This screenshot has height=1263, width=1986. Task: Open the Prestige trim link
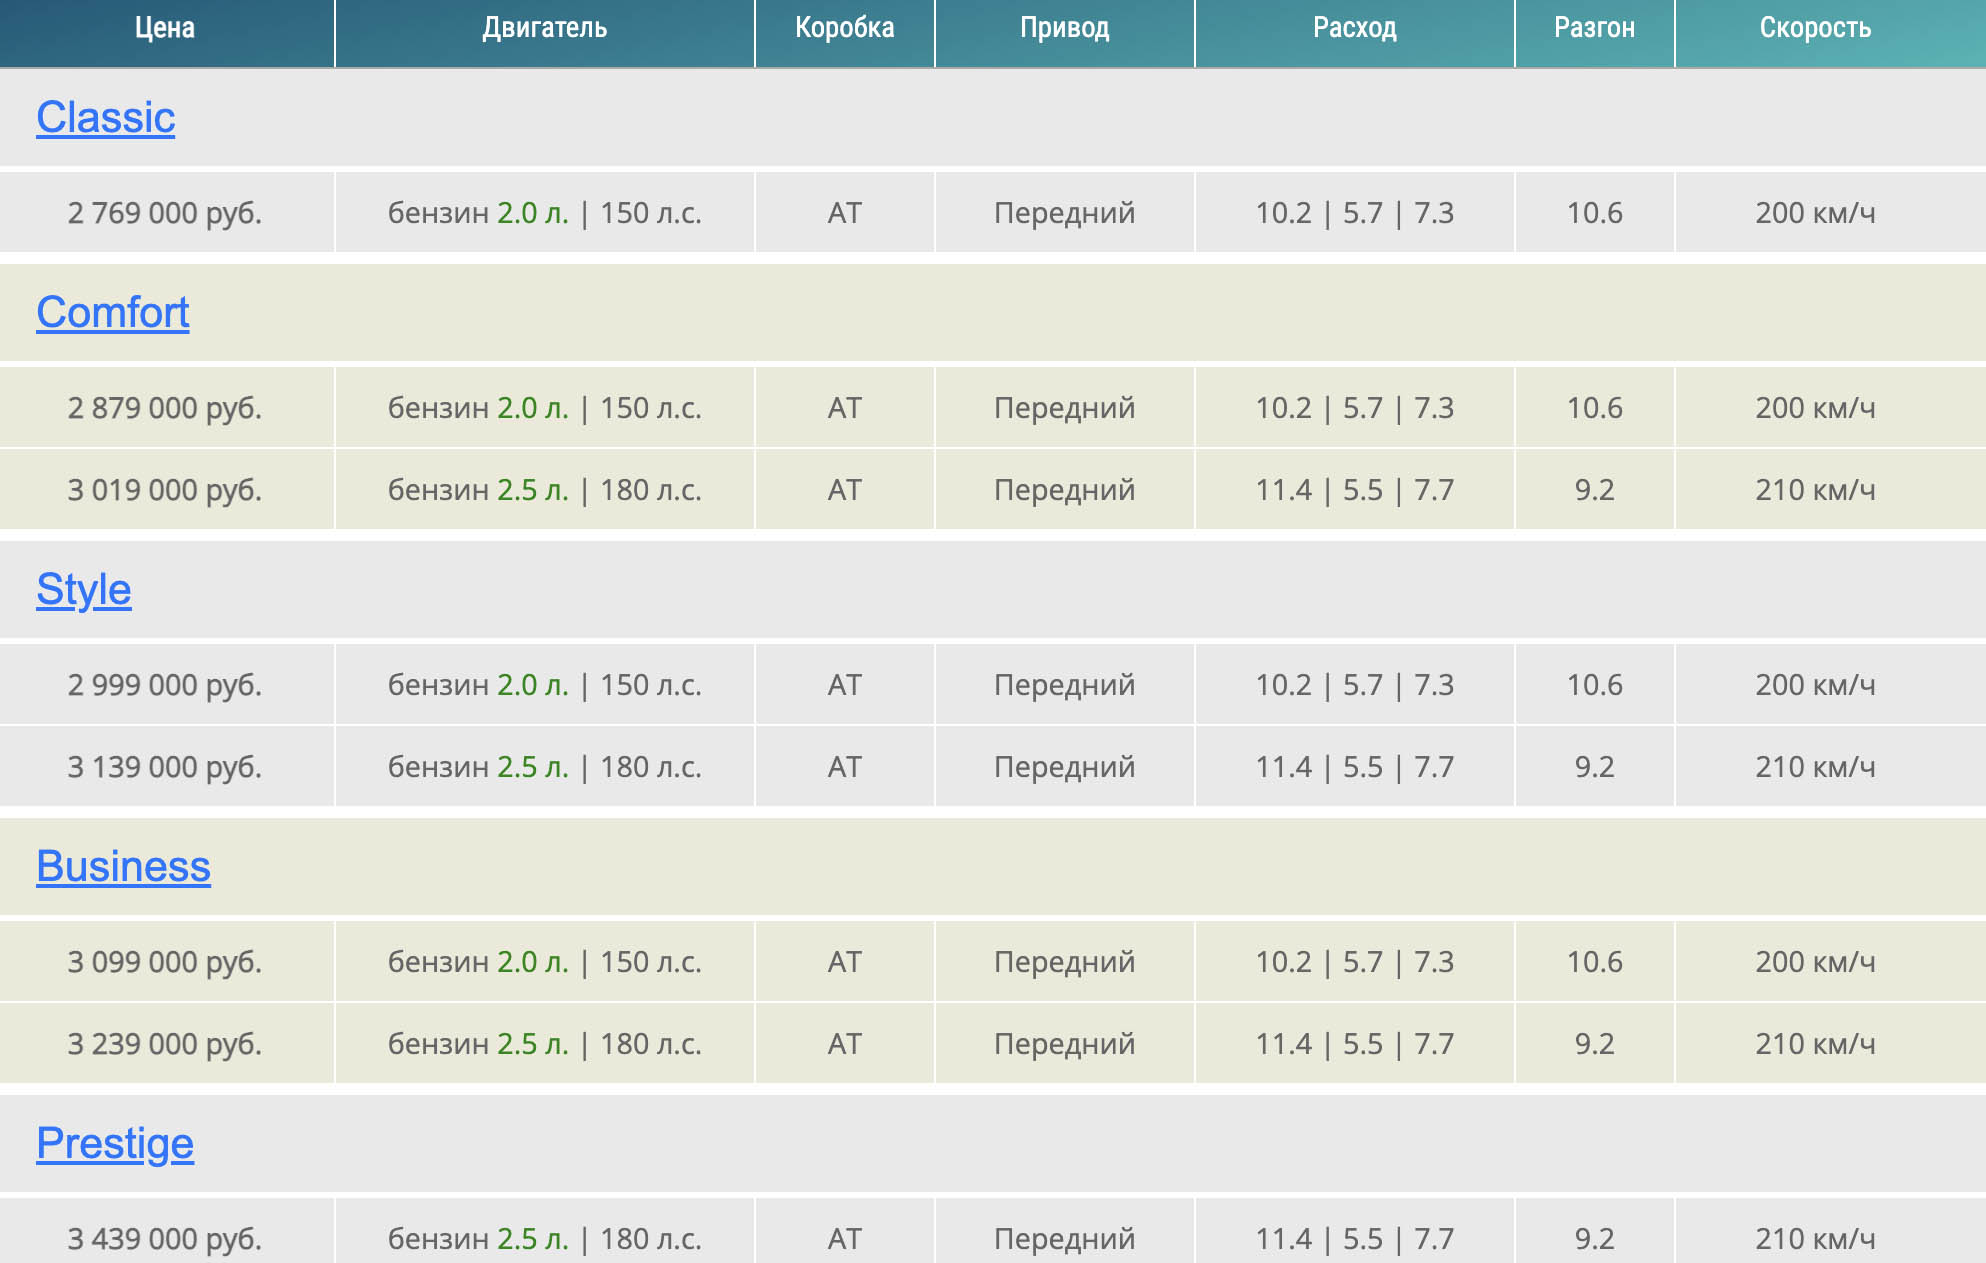coord(115,1144)
